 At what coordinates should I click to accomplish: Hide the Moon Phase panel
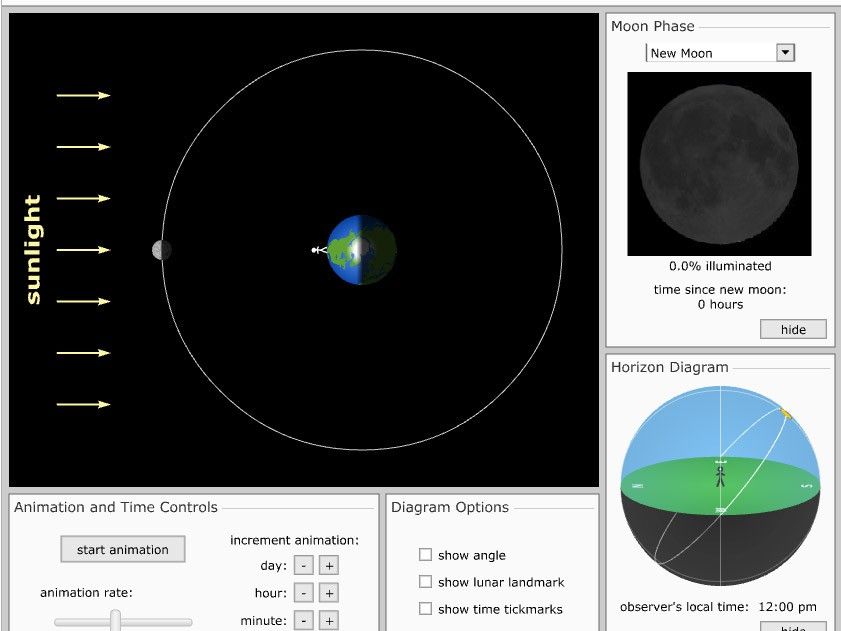[x=792, y=329]
